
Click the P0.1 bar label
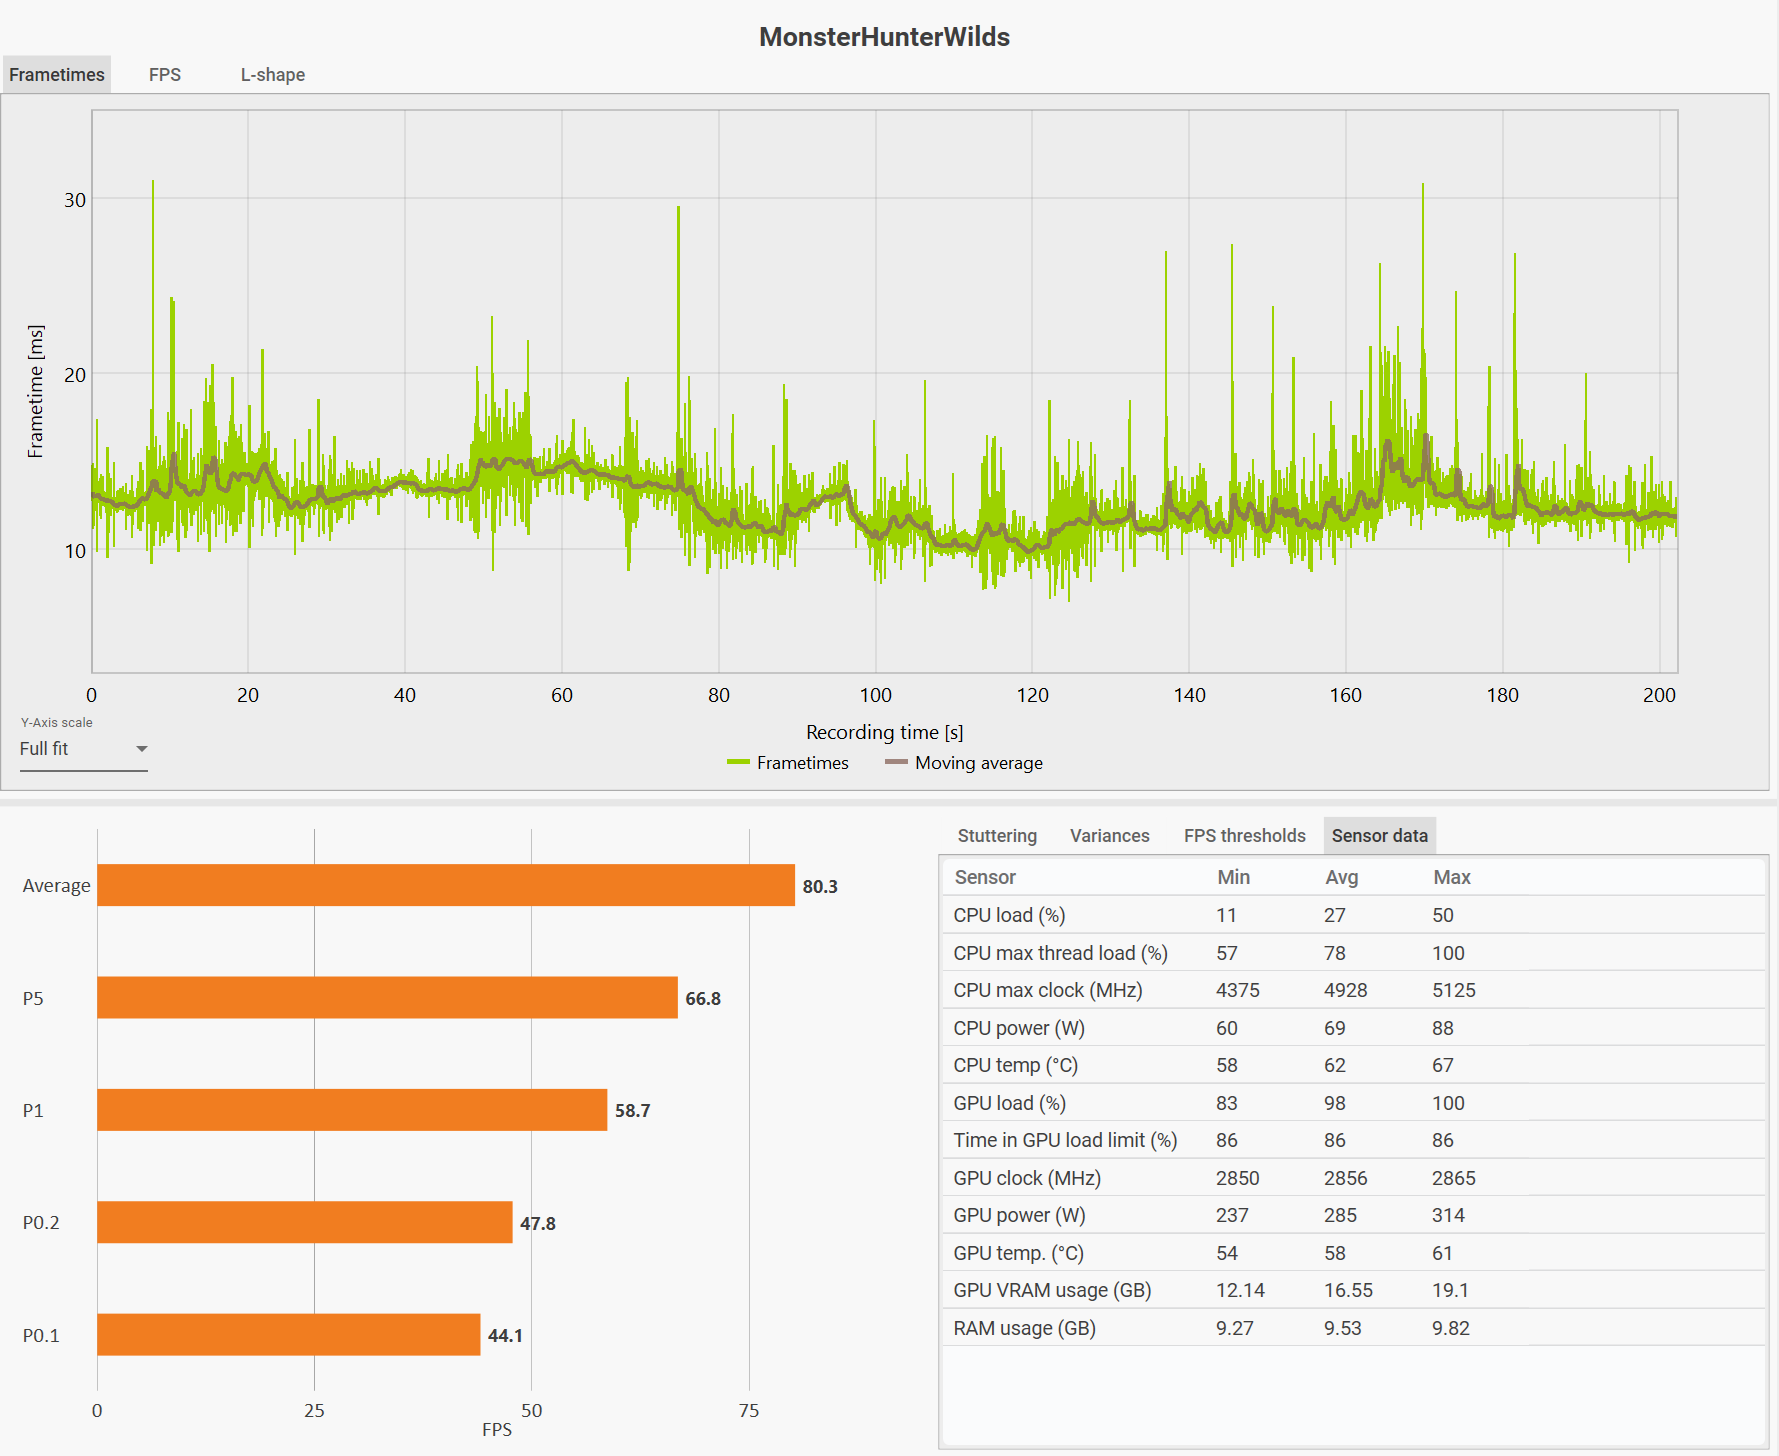pyautogui.click(x=41, y=1335)
